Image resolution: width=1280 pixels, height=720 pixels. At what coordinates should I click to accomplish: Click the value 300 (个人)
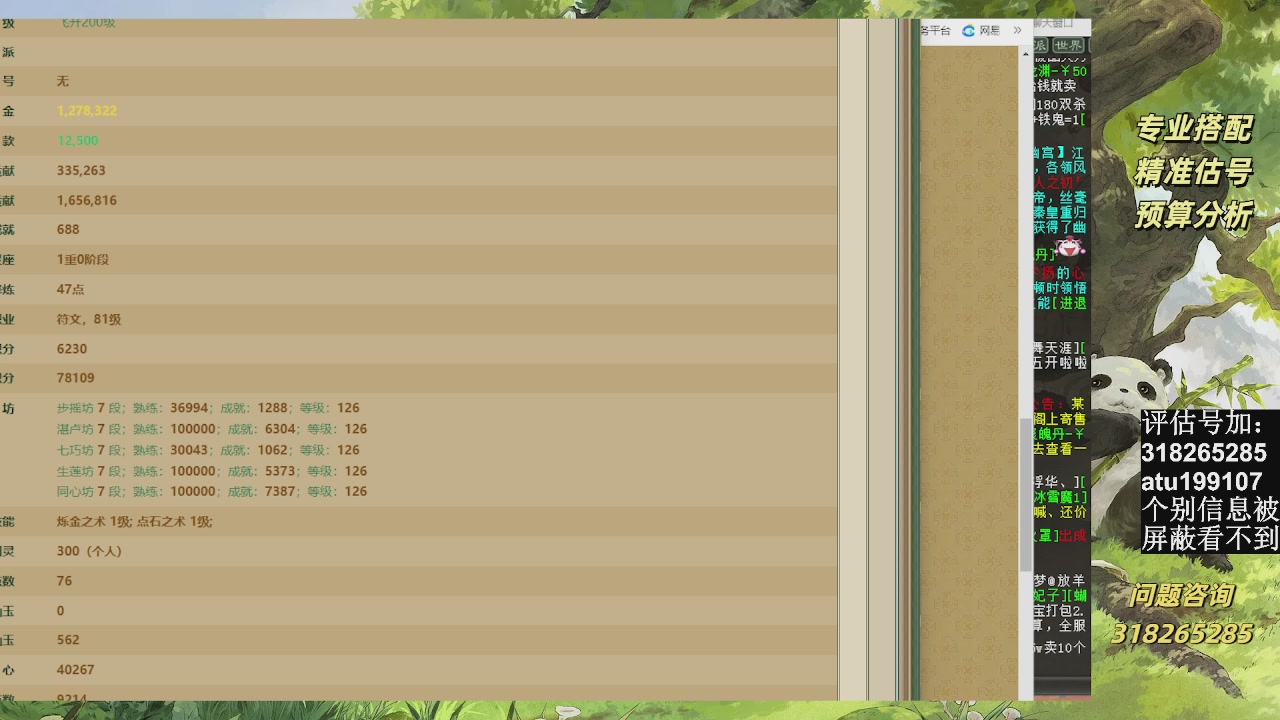(x=89, y=551)
